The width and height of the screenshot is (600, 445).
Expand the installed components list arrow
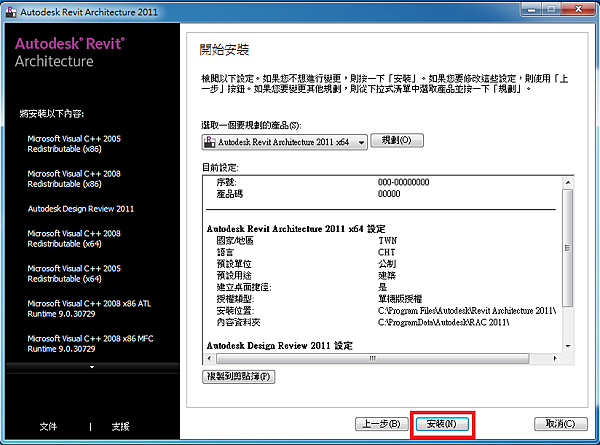click(92, 367)
